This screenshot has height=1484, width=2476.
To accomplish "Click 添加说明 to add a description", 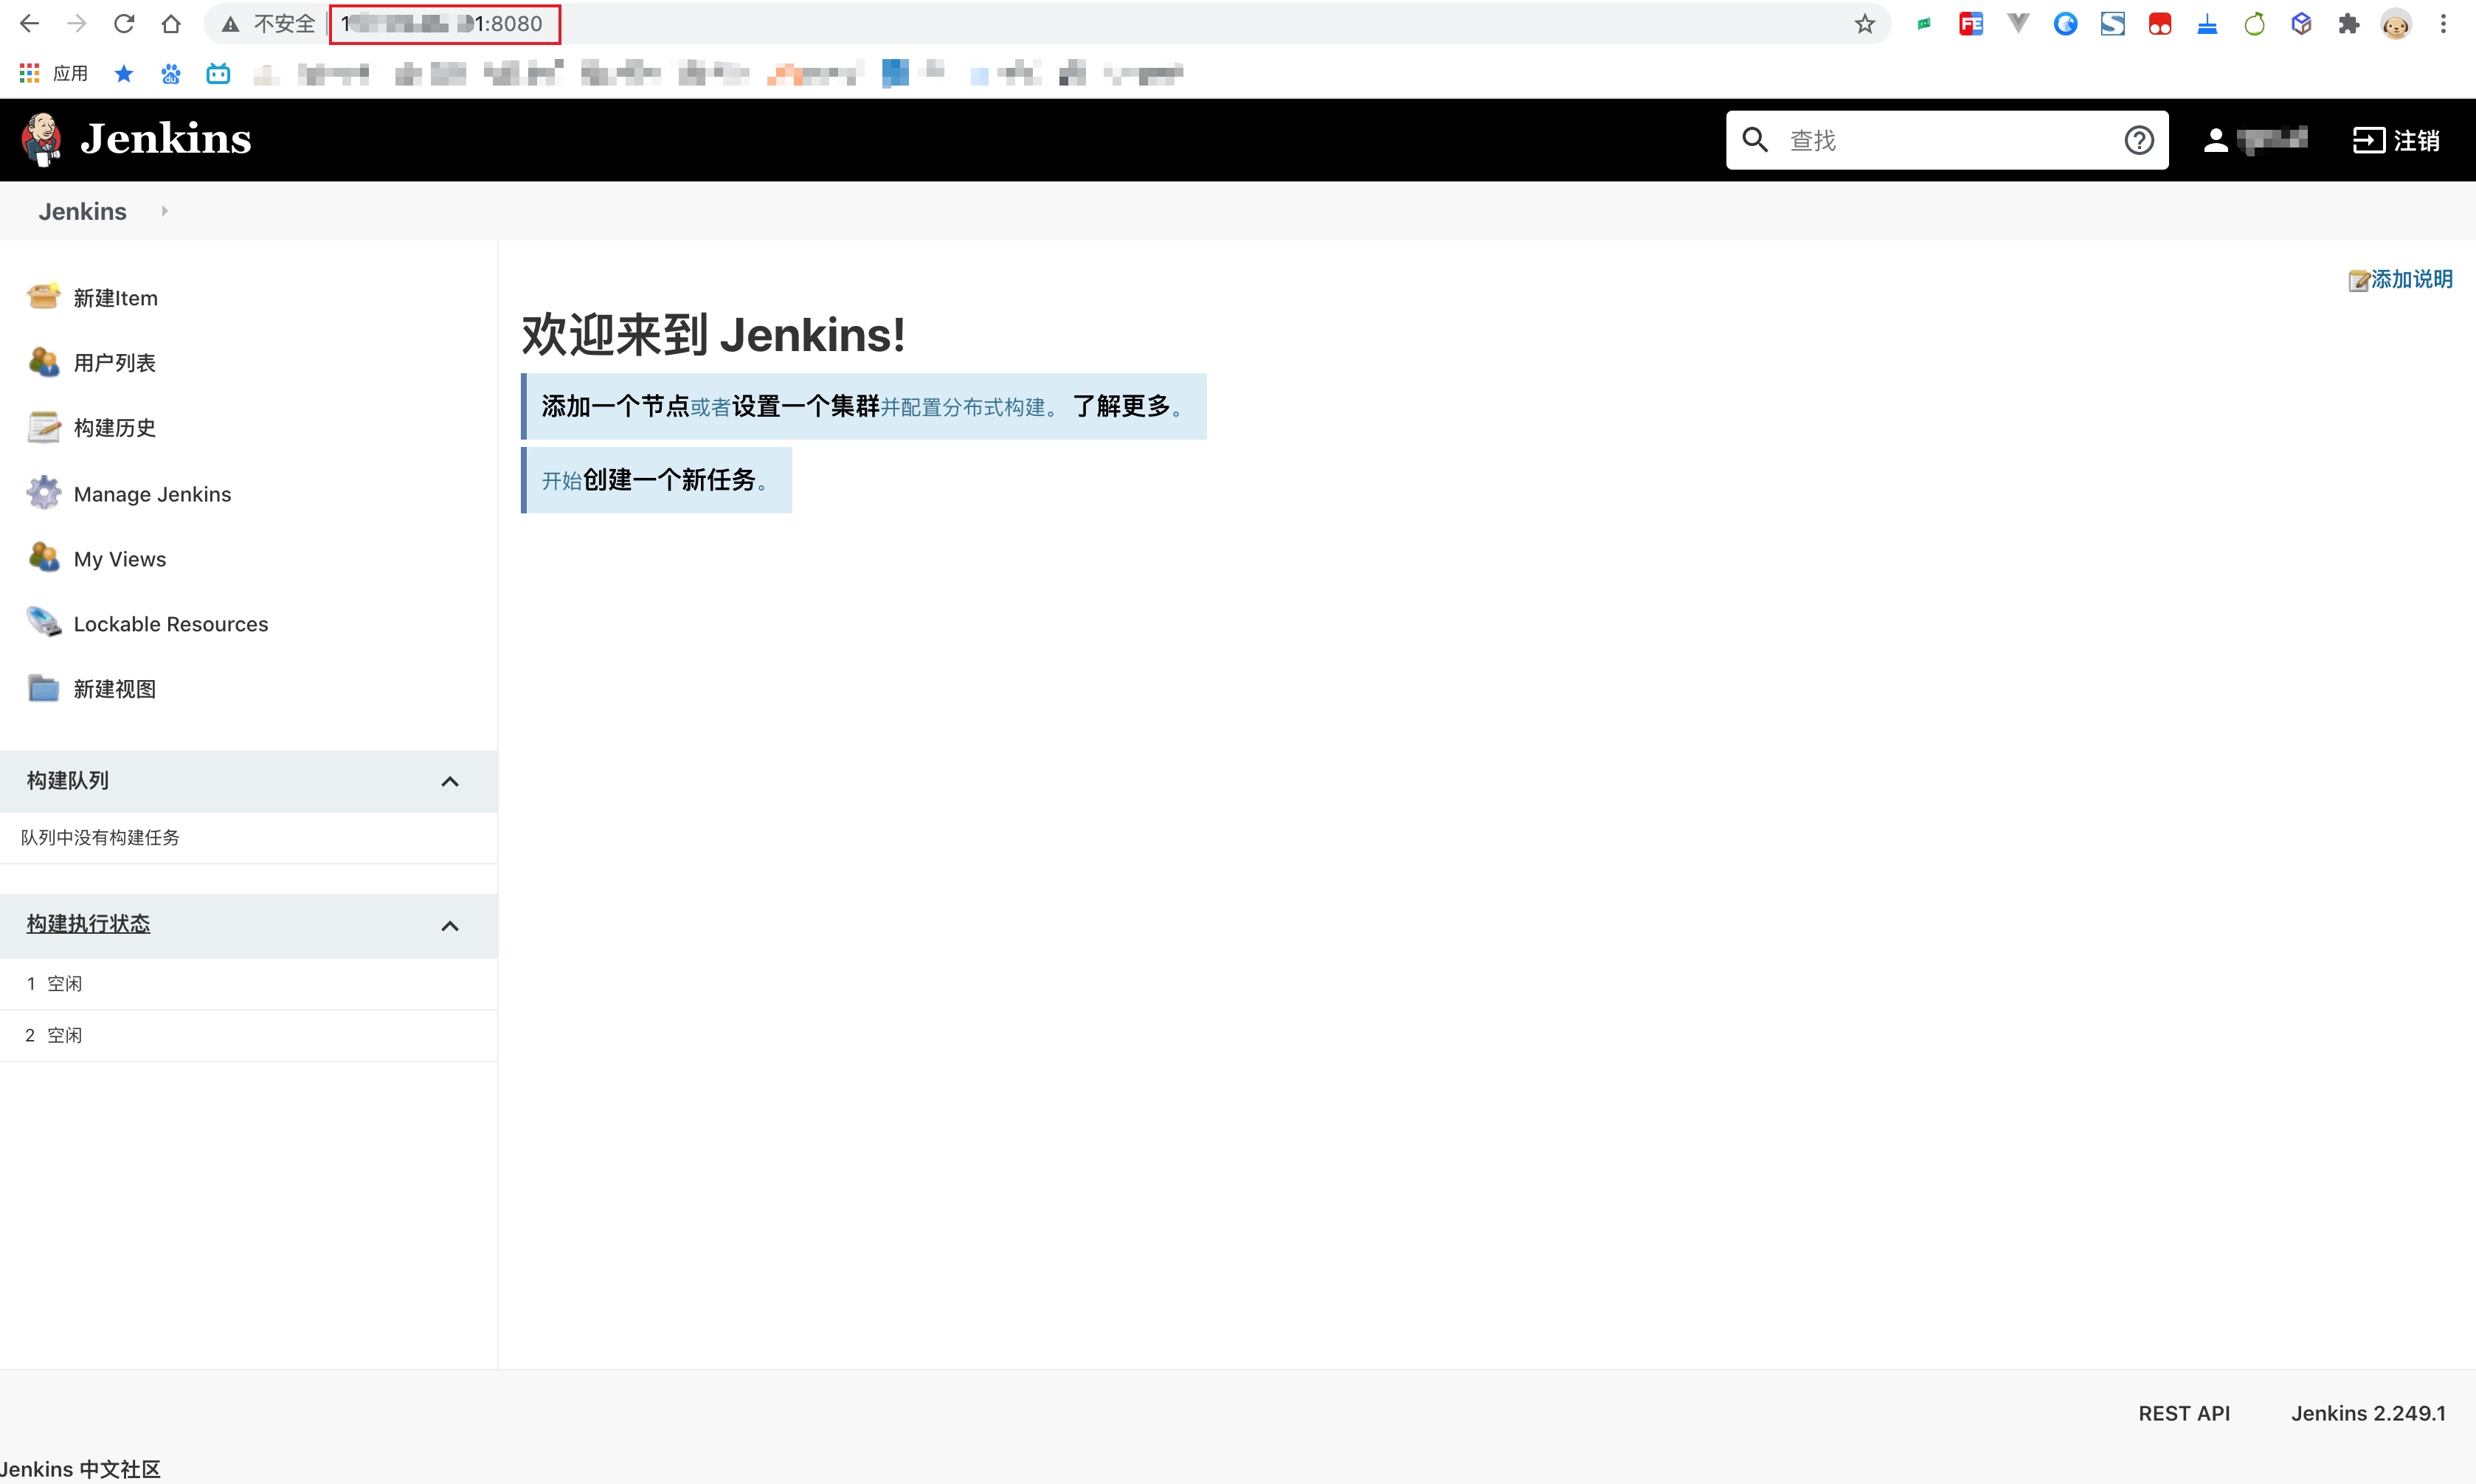I will 2410,280.
